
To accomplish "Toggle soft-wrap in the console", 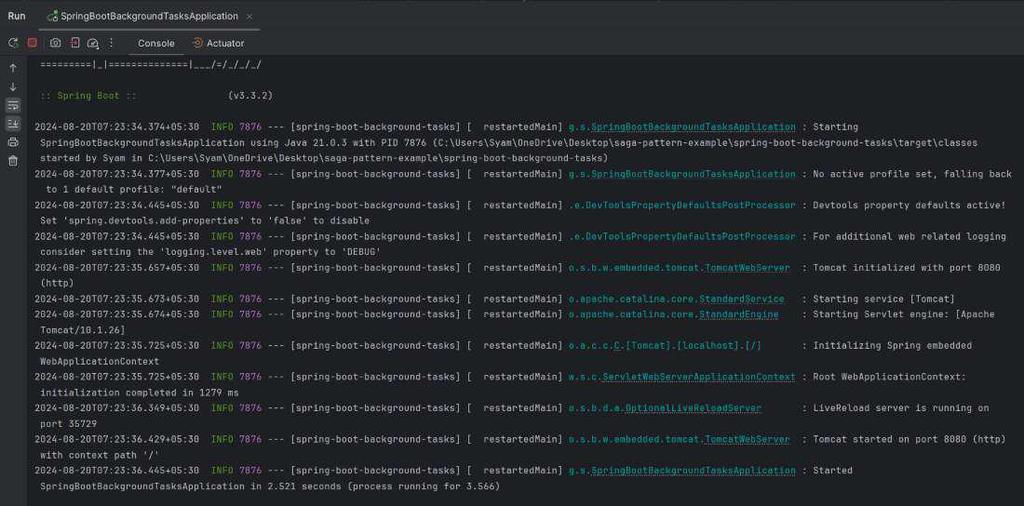I will [13, 105].
